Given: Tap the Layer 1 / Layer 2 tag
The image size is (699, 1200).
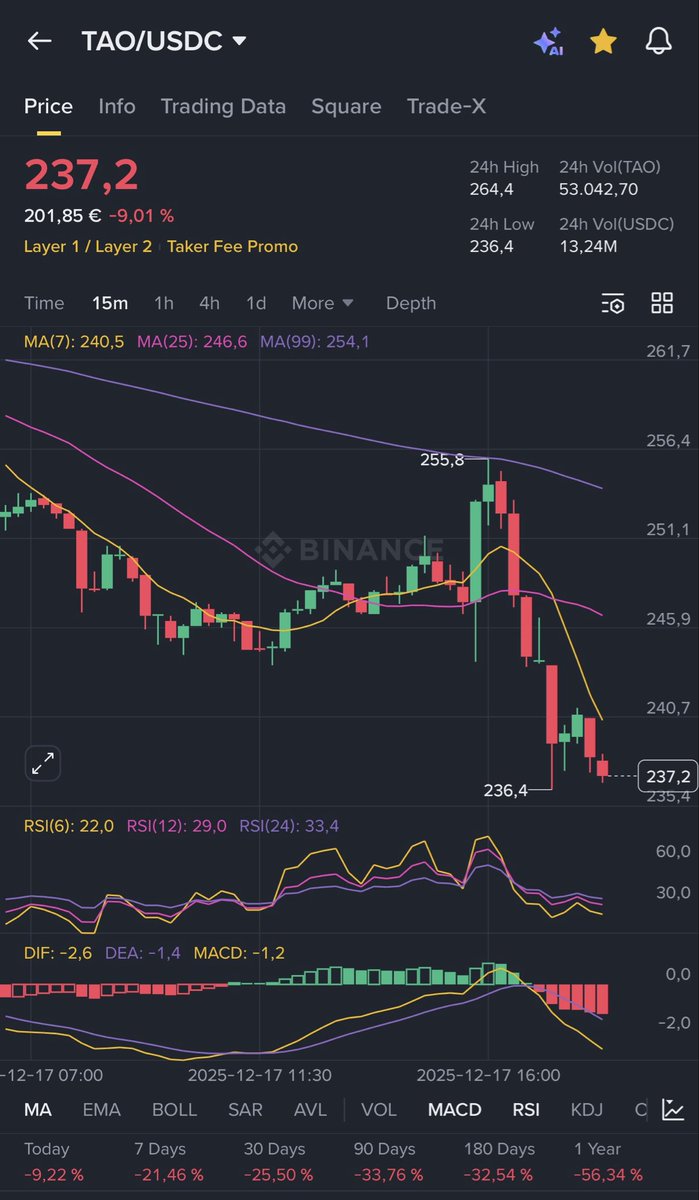Looking at the screenshot, I should (88, 246).
